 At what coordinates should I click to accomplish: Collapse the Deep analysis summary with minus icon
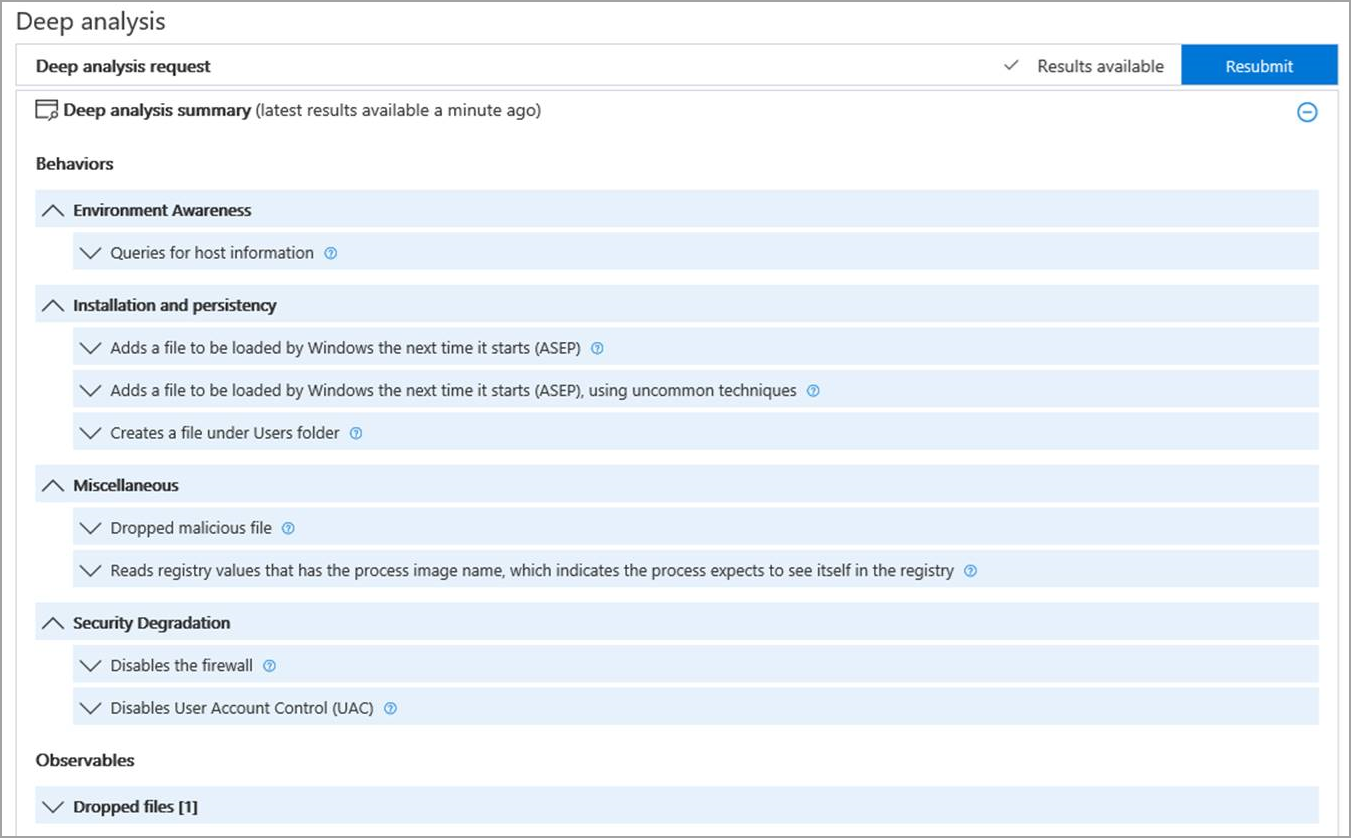coord(1307,113)
